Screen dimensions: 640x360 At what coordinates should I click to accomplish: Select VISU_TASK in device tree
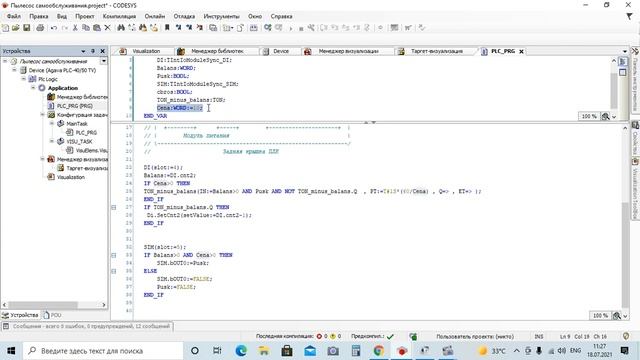pos(79,141)
